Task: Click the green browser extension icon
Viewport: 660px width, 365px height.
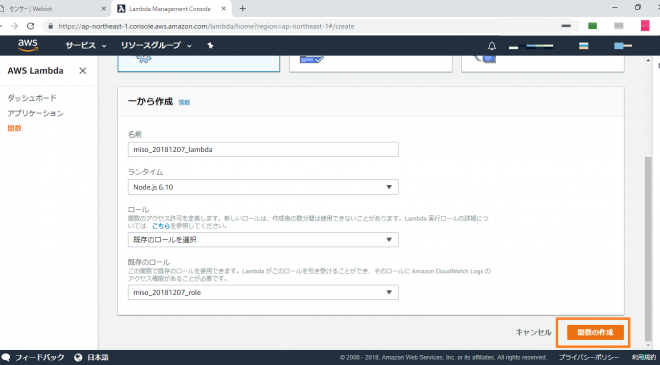Action: click(592, 26)
